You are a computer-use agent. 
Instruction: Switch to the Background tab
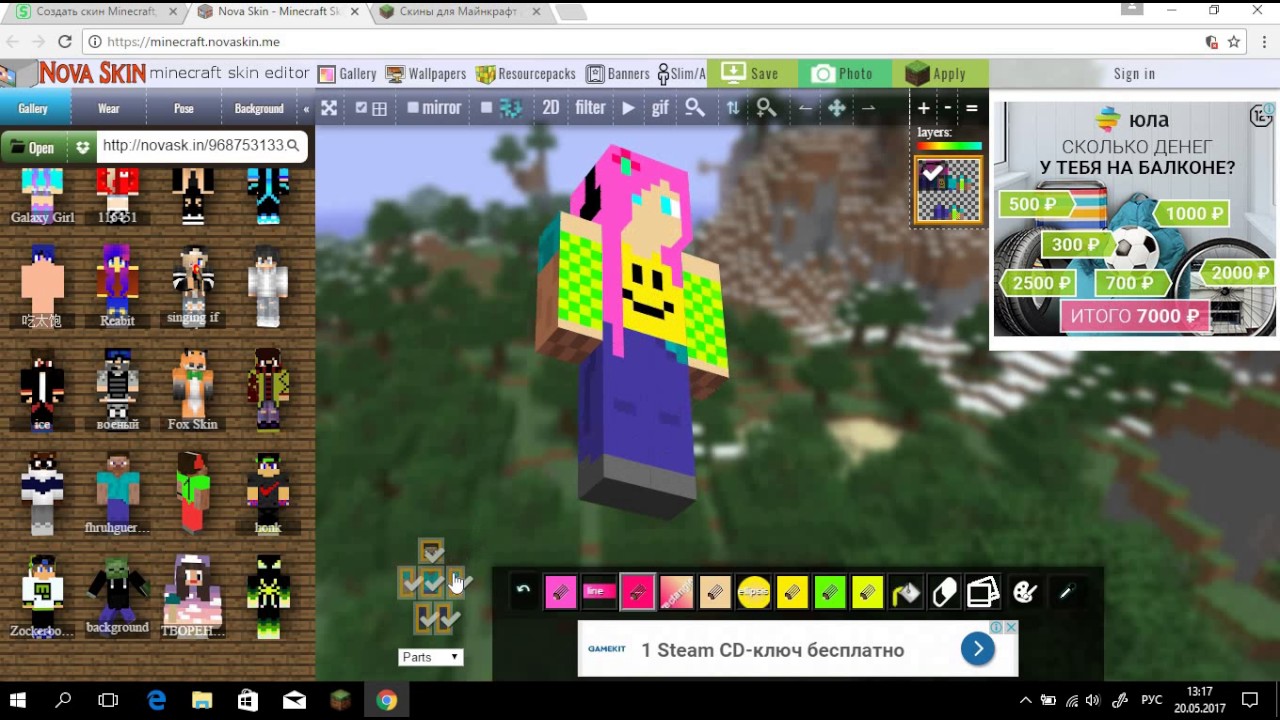pos(259,108)
